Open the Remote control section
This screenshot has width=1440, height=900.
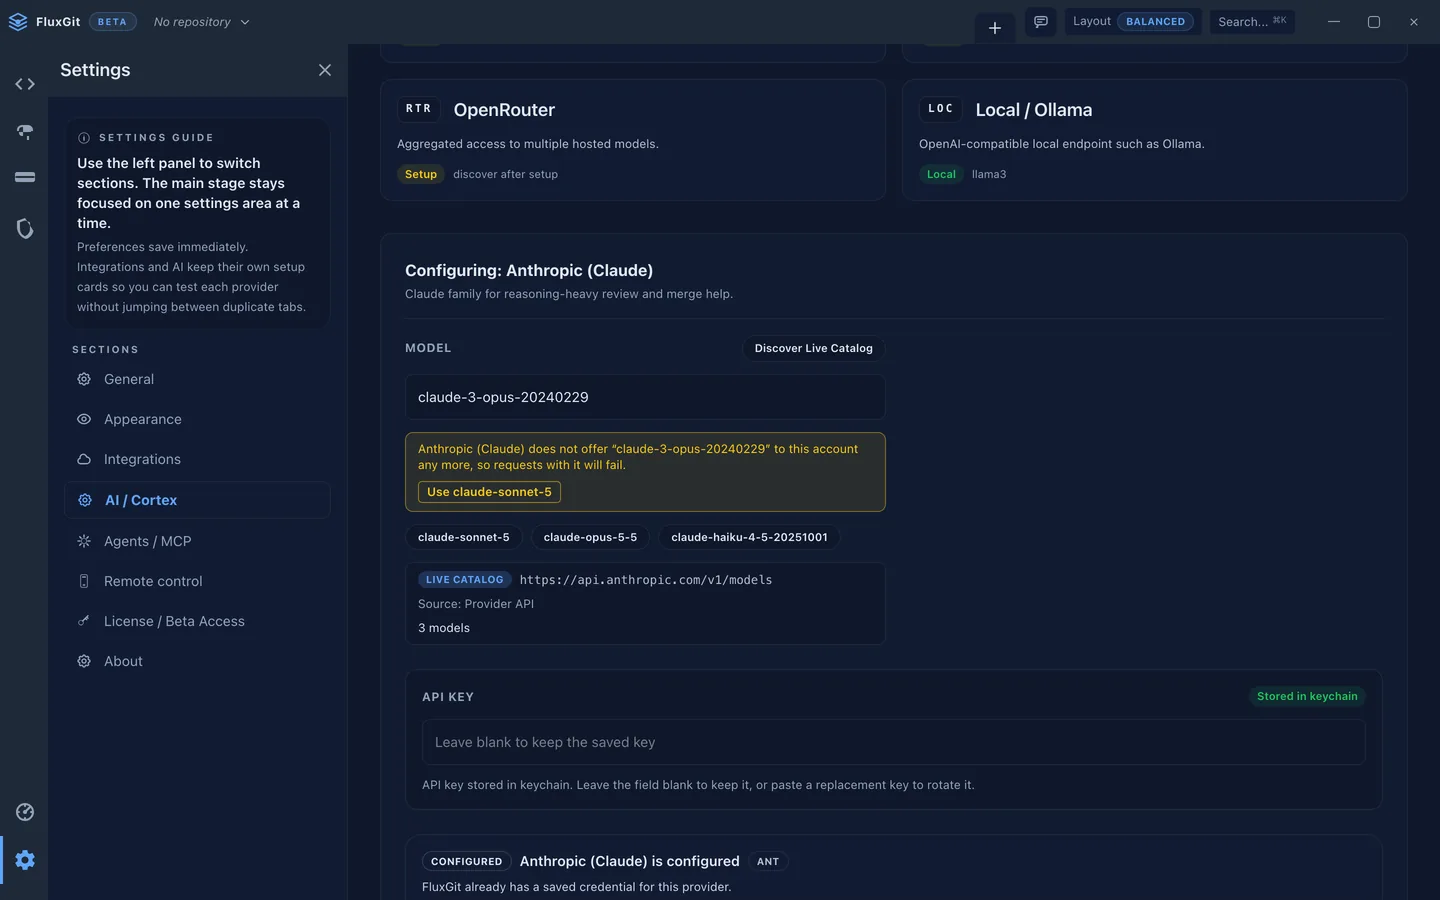tap(197, 581)
